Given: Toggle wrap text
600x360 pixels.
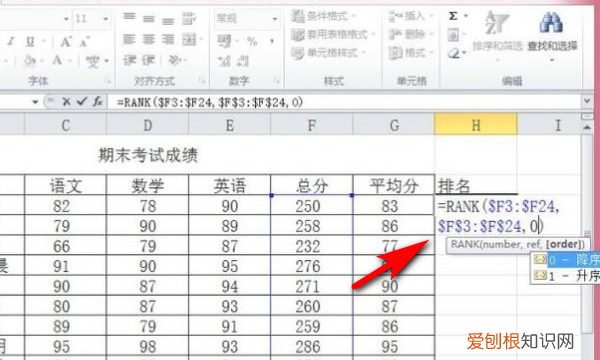Looking at the screenshot, I should click(x=189, y=18).
